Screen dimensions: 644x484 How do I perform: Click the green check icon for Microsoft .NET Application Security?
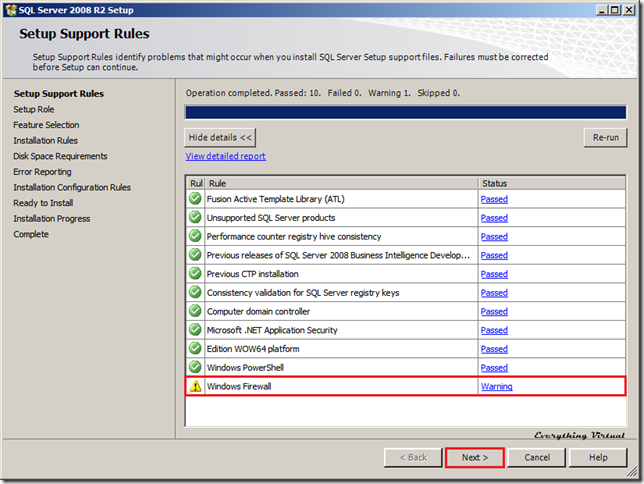pyautogui.click(x=195, y=330)
